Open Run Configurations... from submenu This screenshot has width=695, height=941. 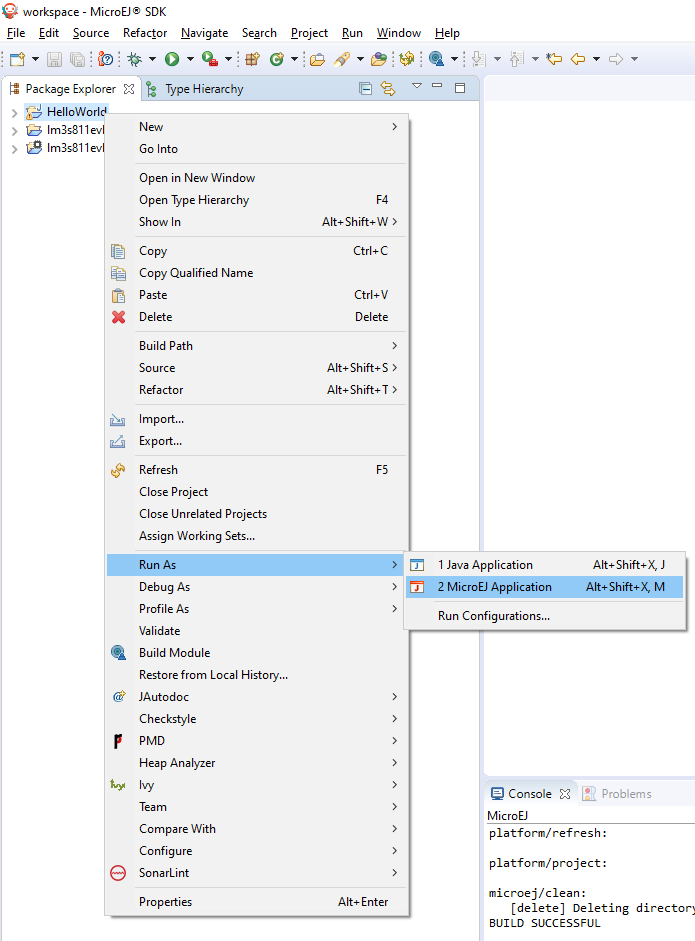point(545,616)
